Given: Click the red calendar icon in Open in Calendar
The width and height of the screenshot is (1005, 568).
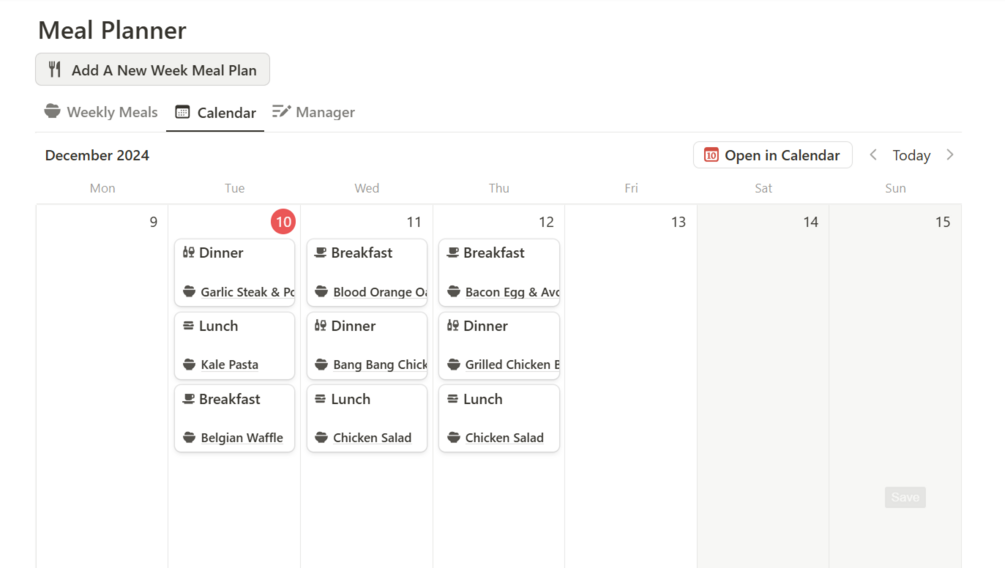Looking at the screenshot, I should 711,155.
